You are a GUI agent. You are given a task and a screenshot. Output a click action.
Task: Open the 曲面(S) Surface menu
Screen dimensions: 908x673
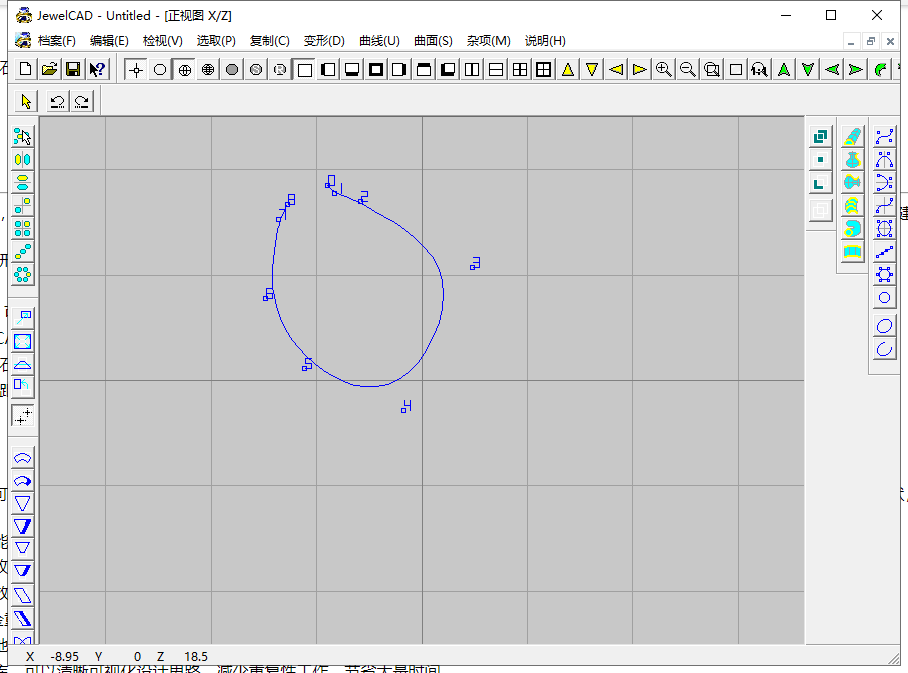point(433,41)
